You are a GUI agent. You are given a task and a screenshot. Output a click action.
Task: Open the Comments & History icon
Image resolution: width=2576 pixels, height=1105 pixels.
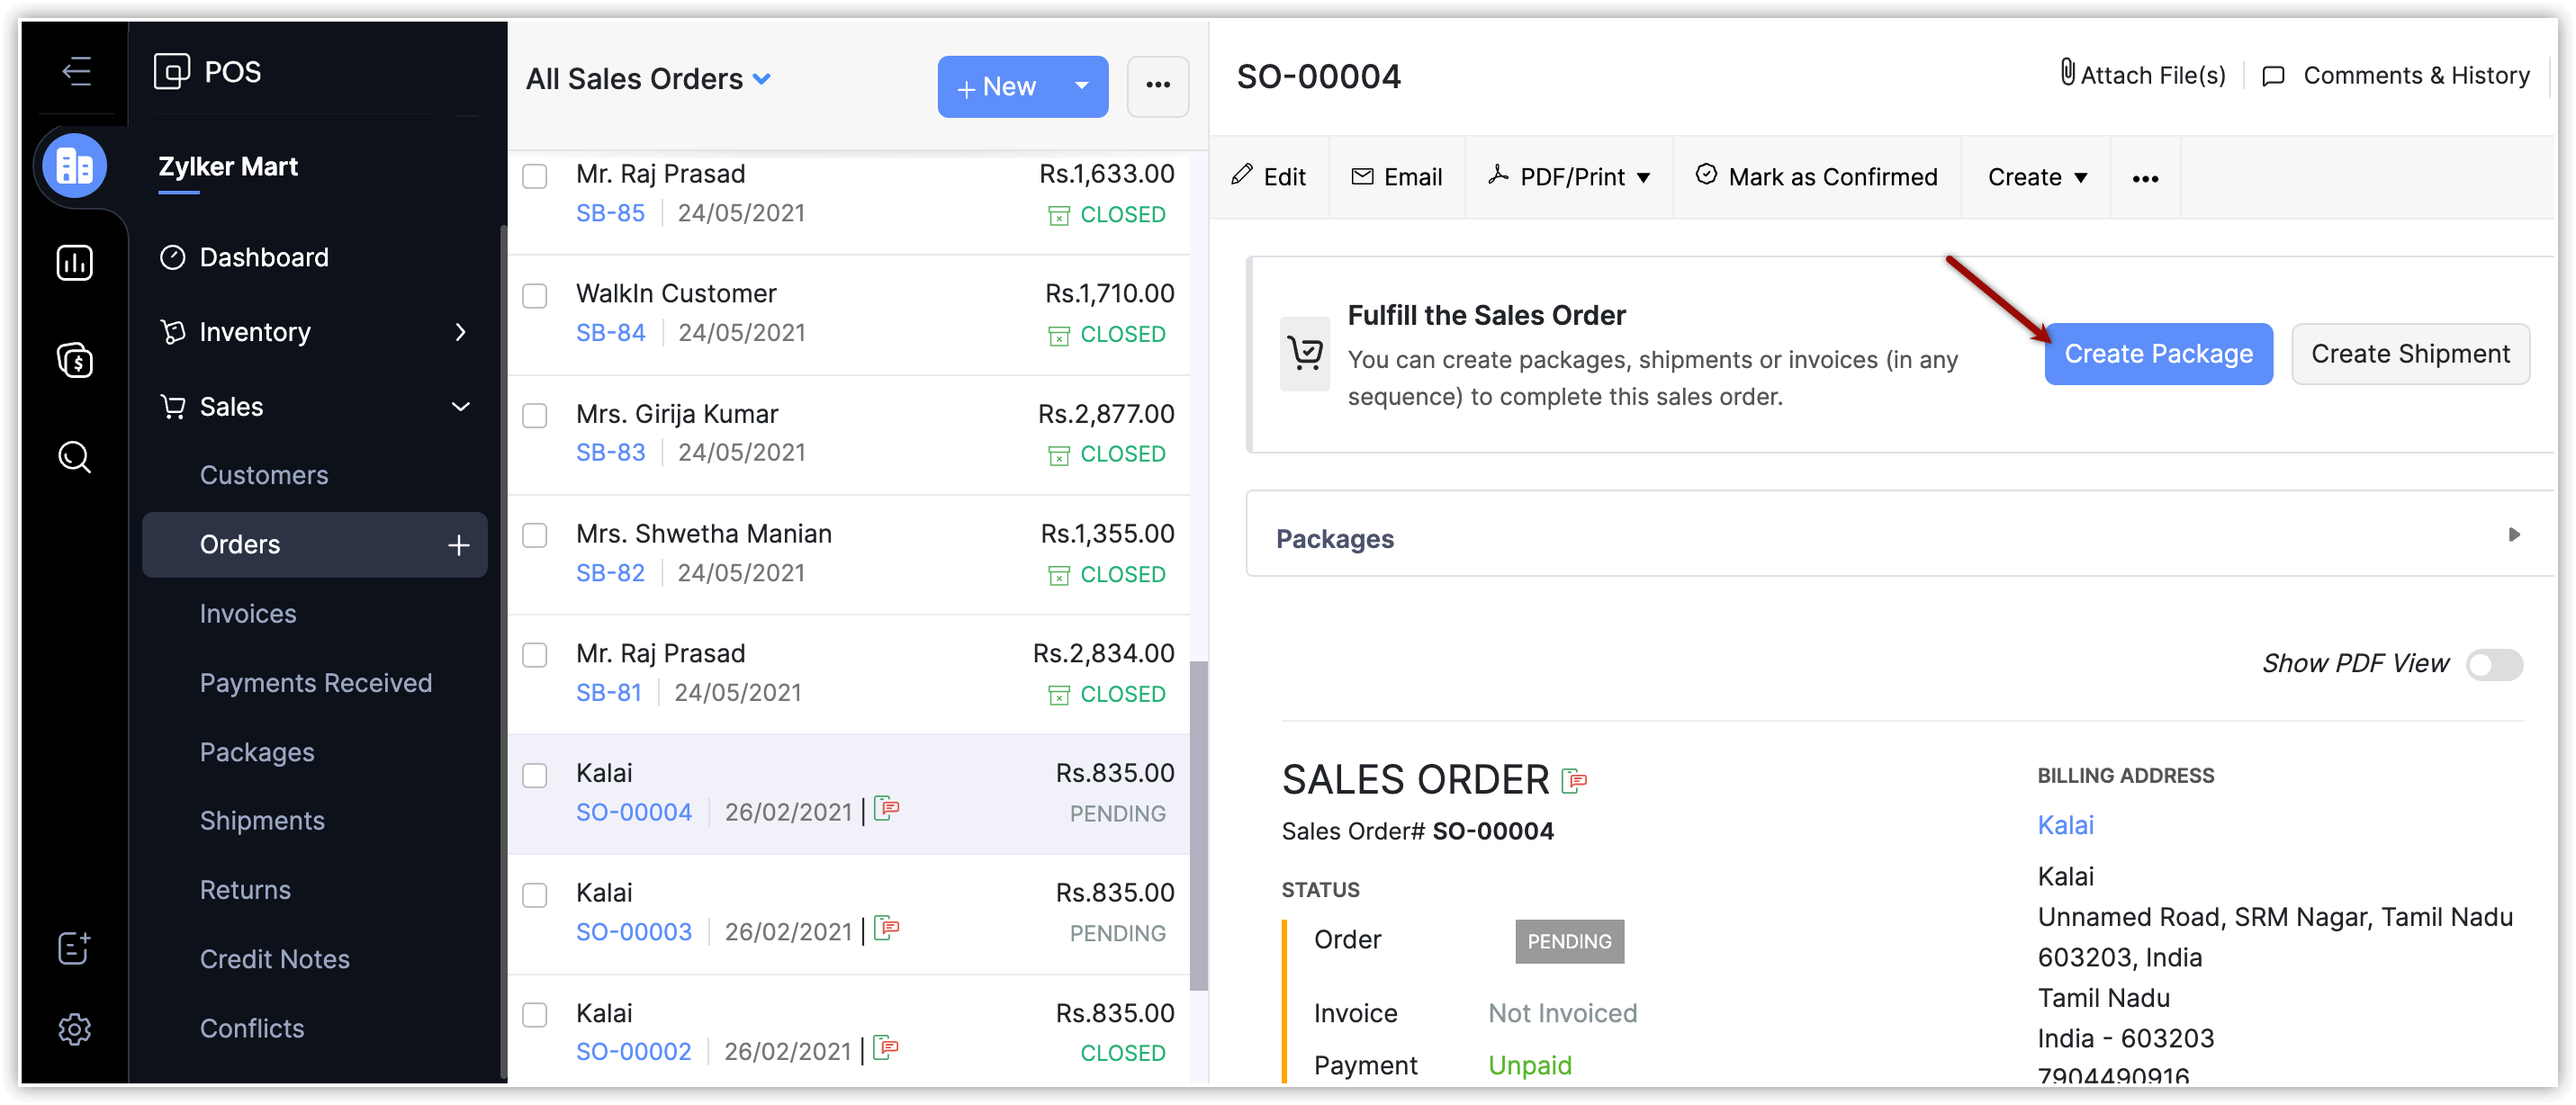tap(2273, 76)
